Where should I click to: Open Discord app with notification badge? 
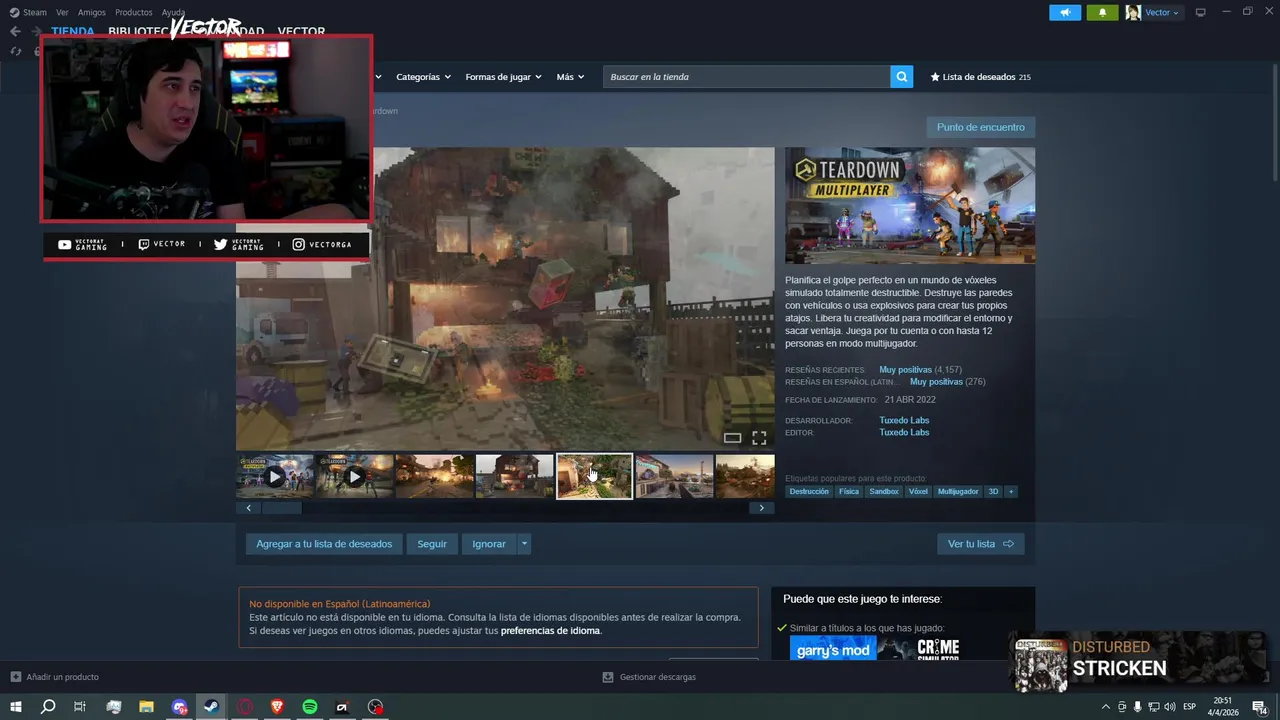pos(179,707)
